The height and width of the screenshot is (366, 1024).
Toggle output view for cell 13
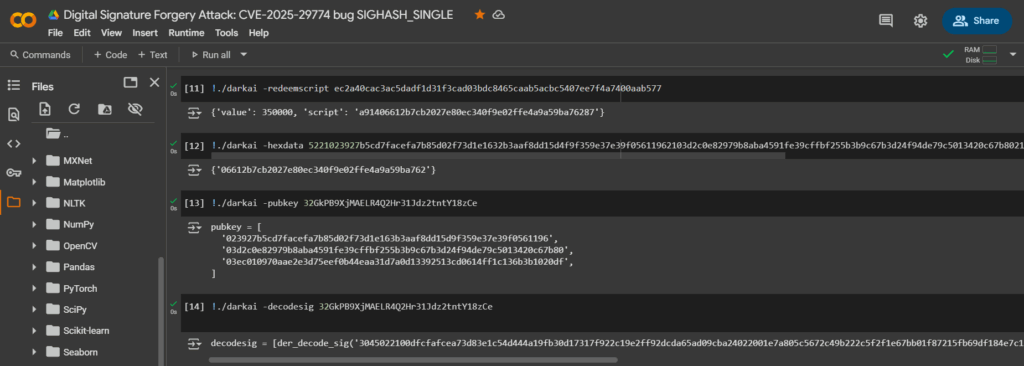(195, 227)
